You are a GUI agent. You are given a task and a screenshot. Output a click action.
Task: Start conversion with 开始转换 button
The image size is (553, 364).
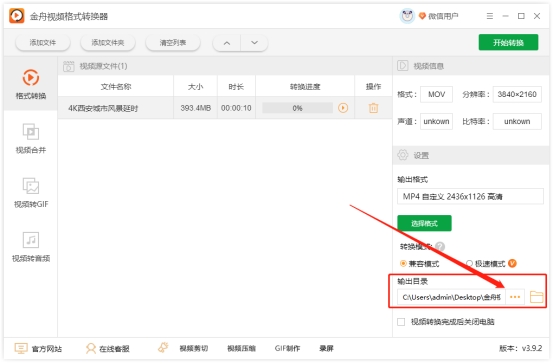coord(508,43)
